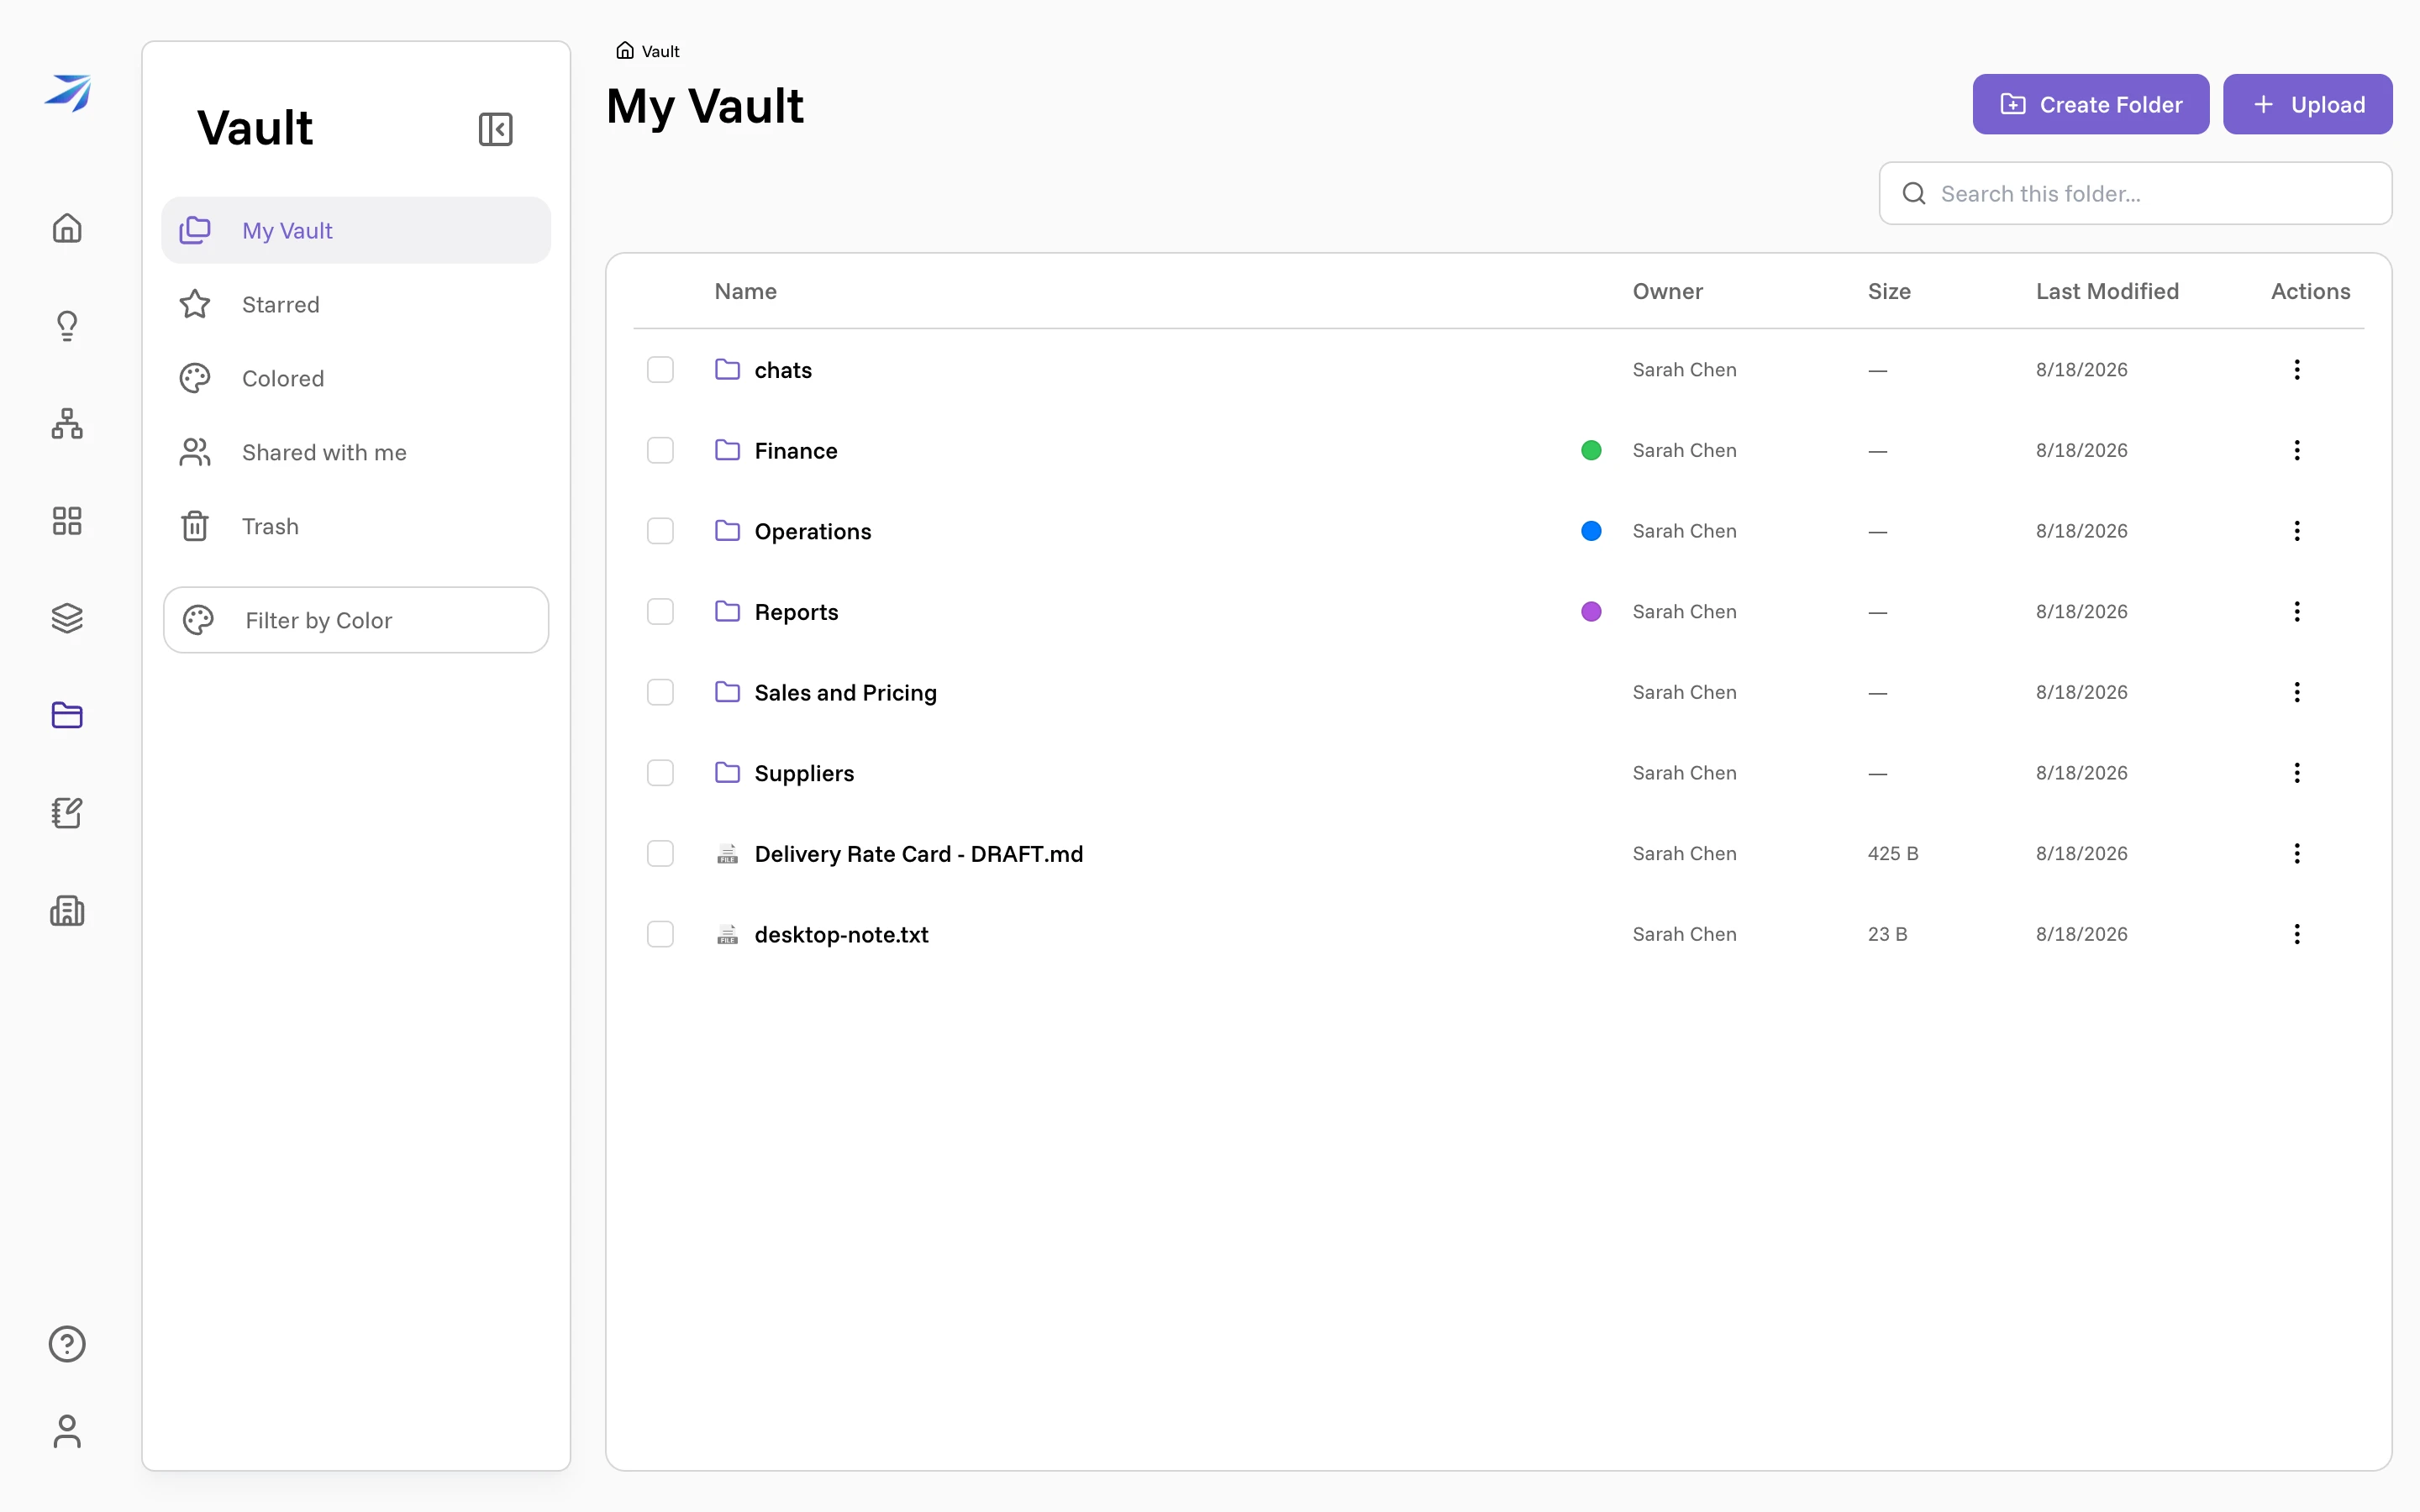Select the Suppliers row checkbox
Image resolution: width=2420 pixels, height=1512 pixels.
[660, 773]
